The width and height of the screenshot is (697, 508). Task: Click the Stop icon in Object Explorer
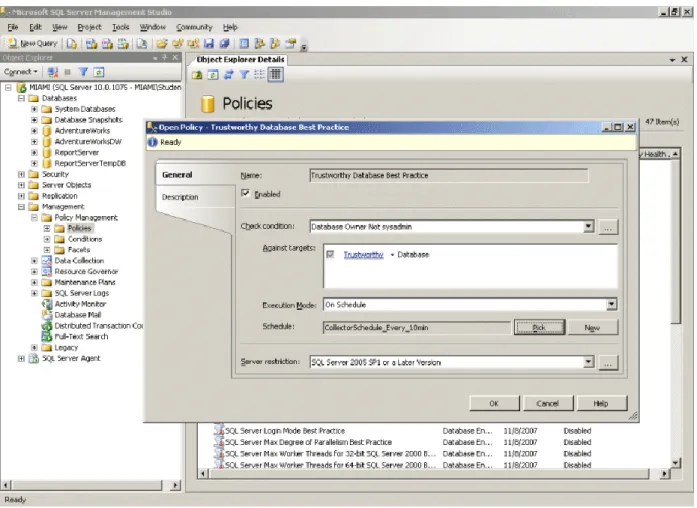(x=68, y=72)
